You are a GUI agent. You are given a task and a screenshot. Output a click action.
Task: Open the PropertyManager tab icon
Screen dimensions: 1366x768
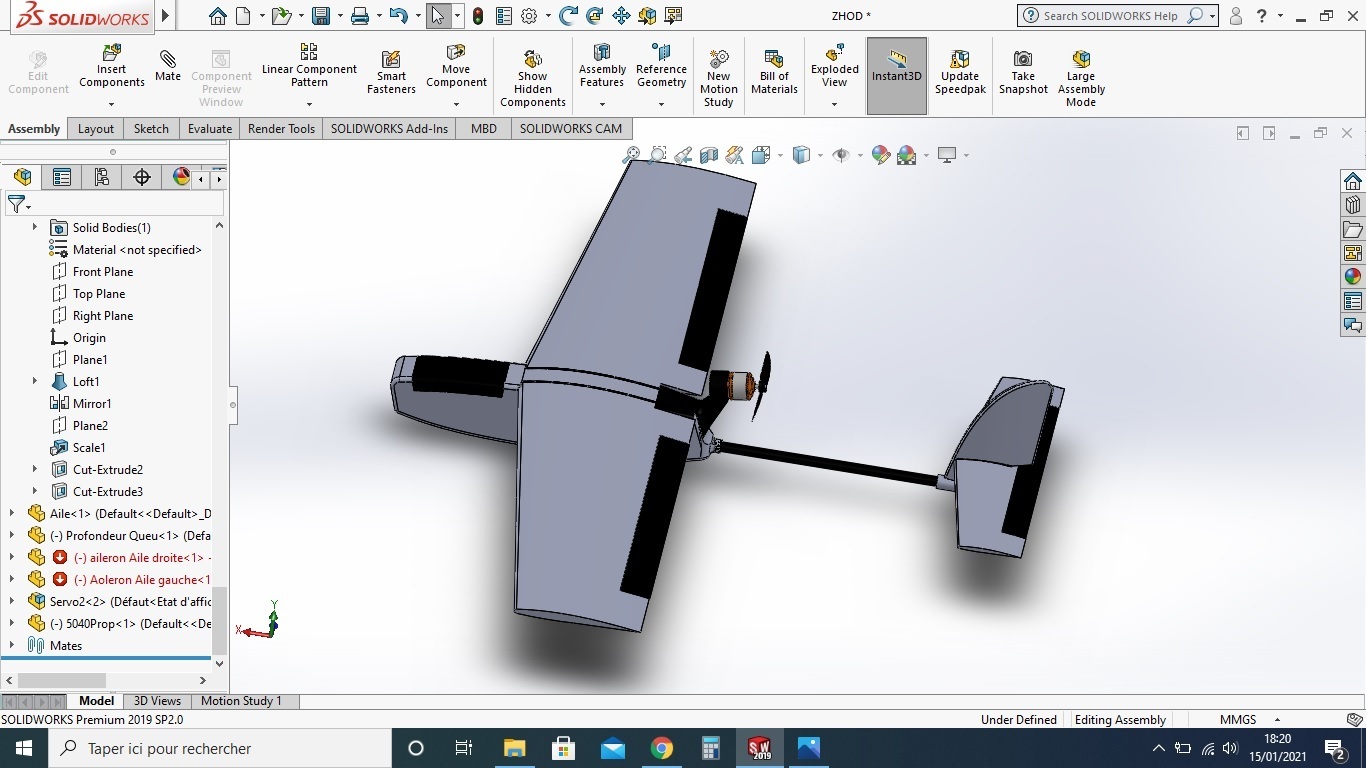62,177
